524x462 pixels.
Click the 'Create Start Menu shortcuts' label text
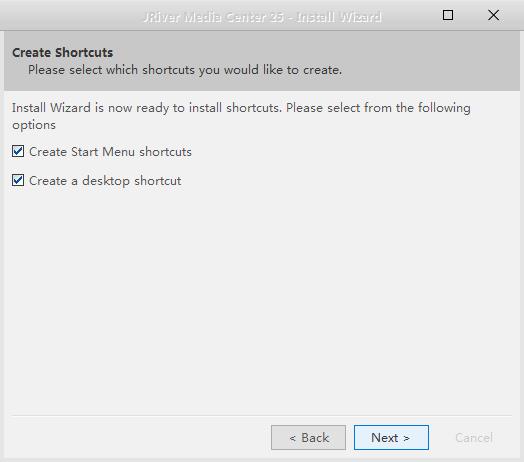[110, 152]
